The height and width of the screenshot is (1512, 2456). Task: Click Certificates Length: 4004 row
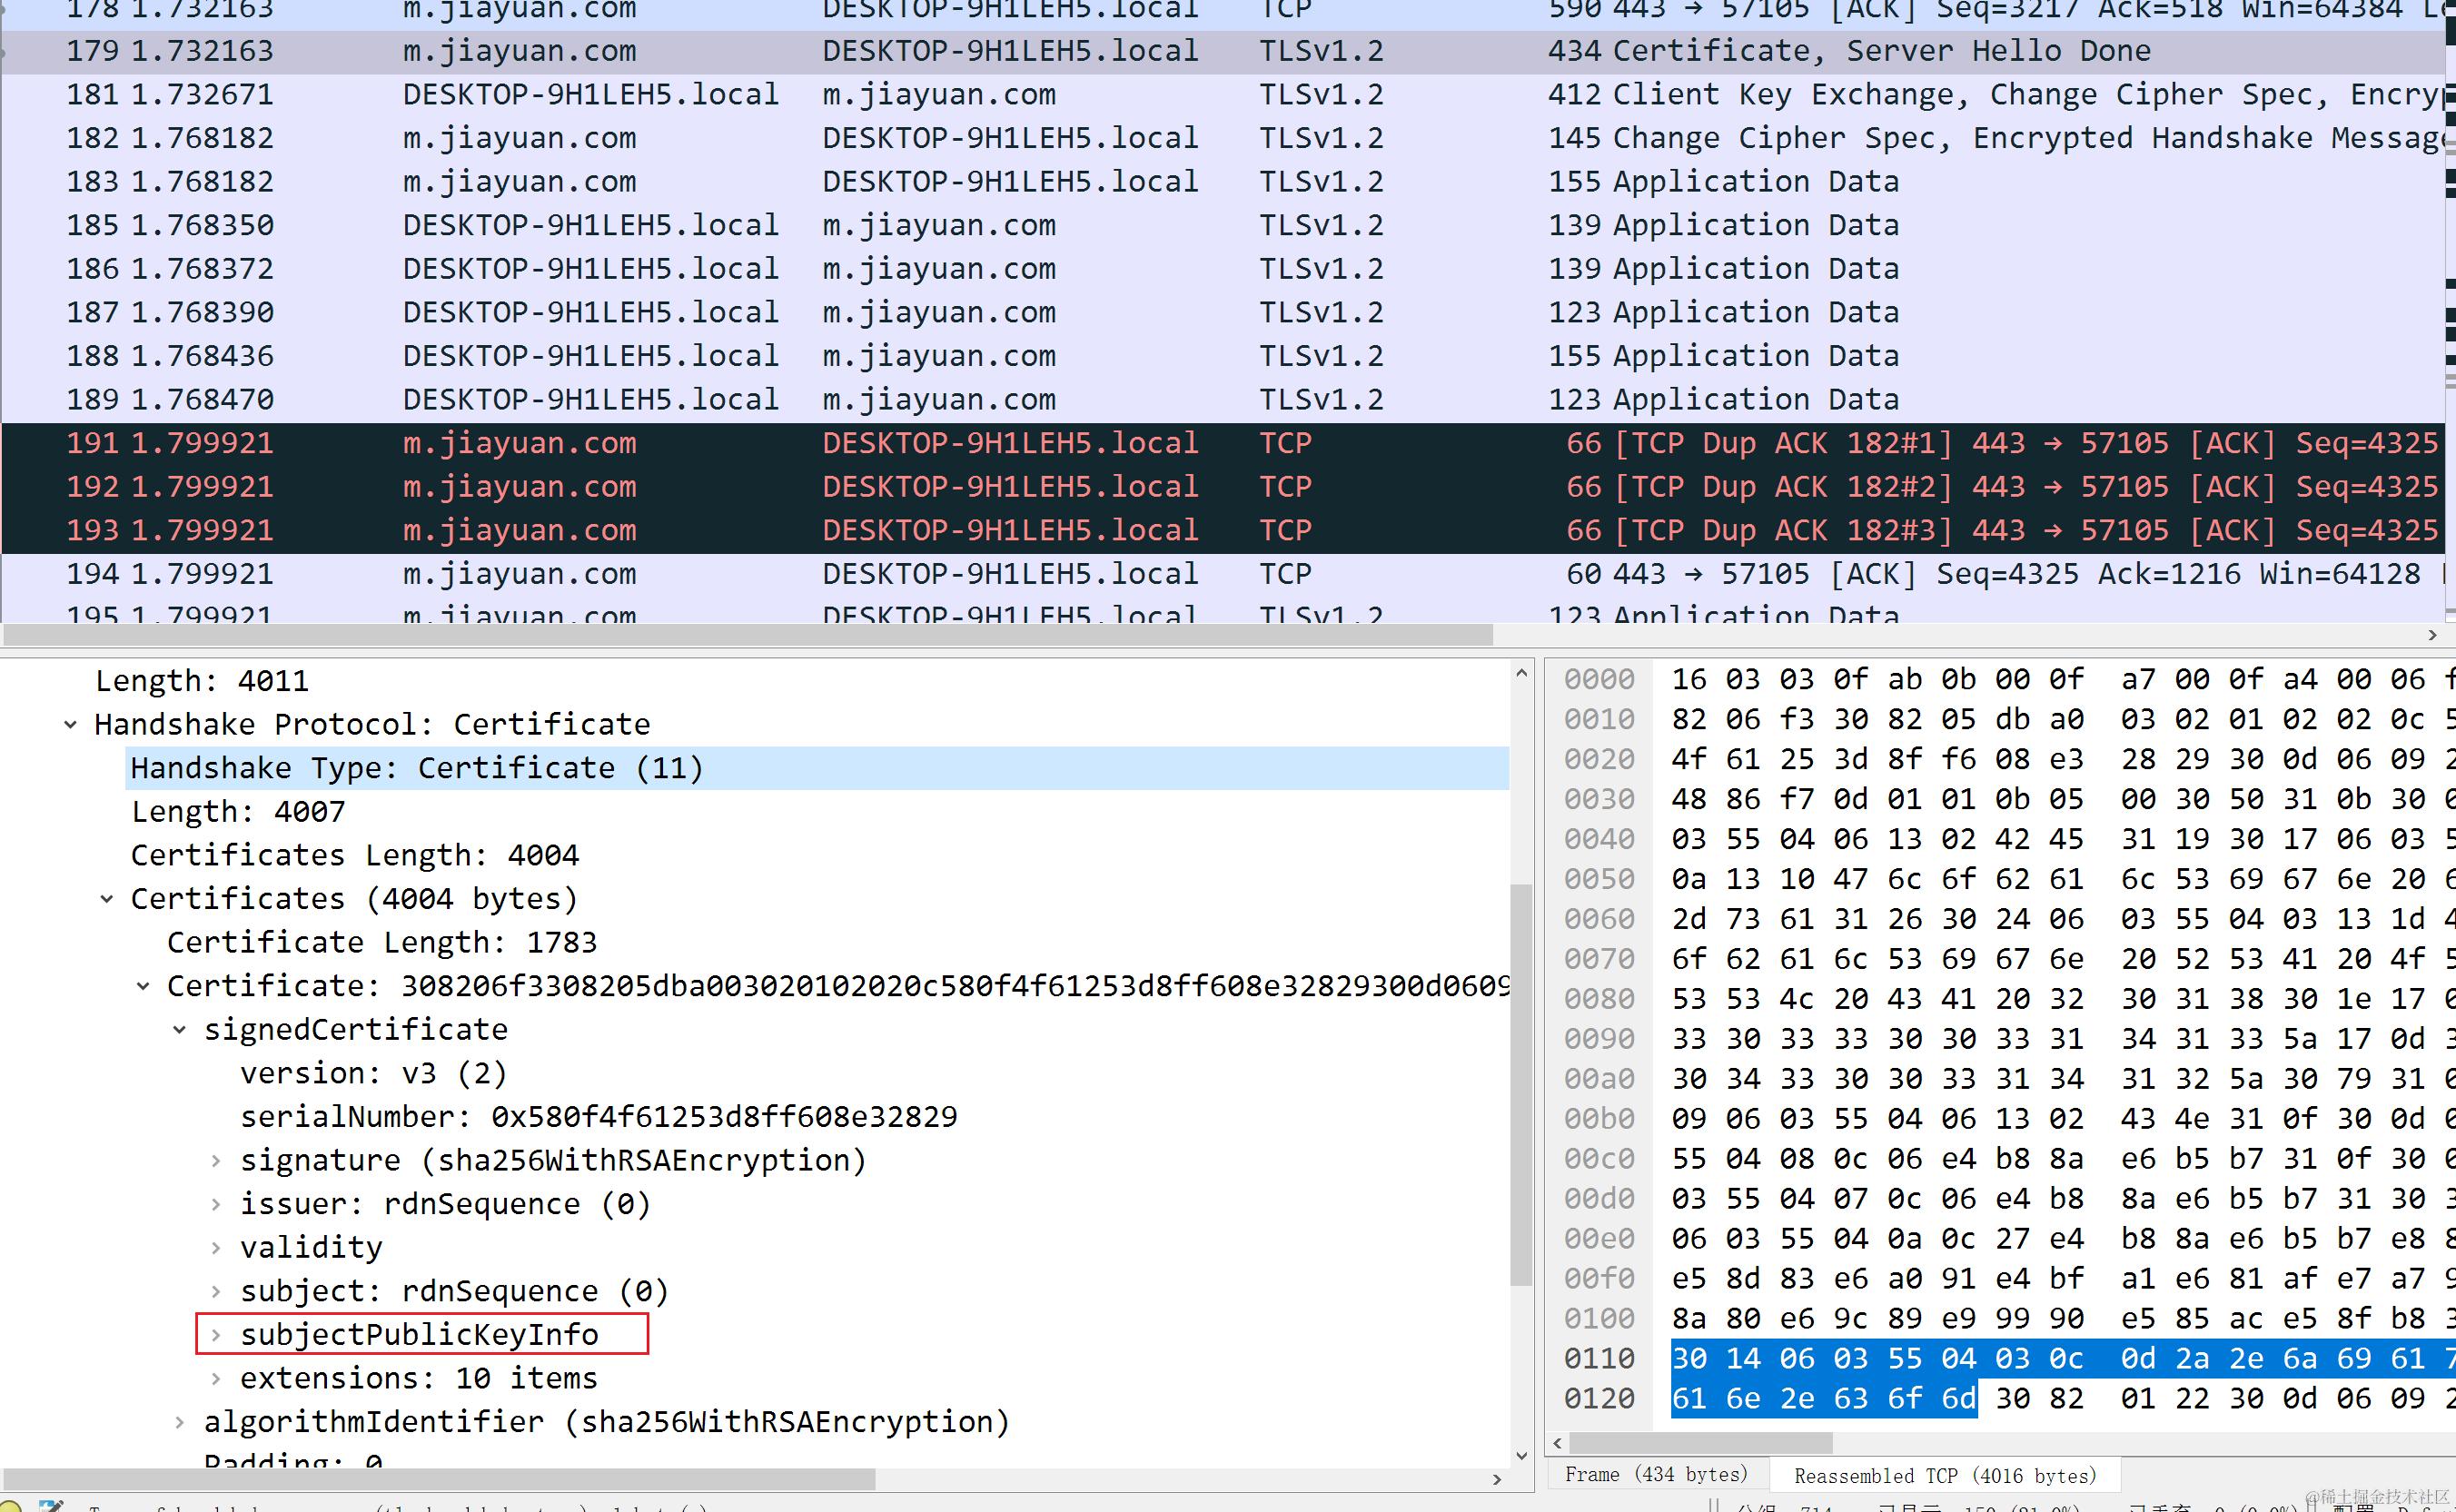[x=355, y=855]
